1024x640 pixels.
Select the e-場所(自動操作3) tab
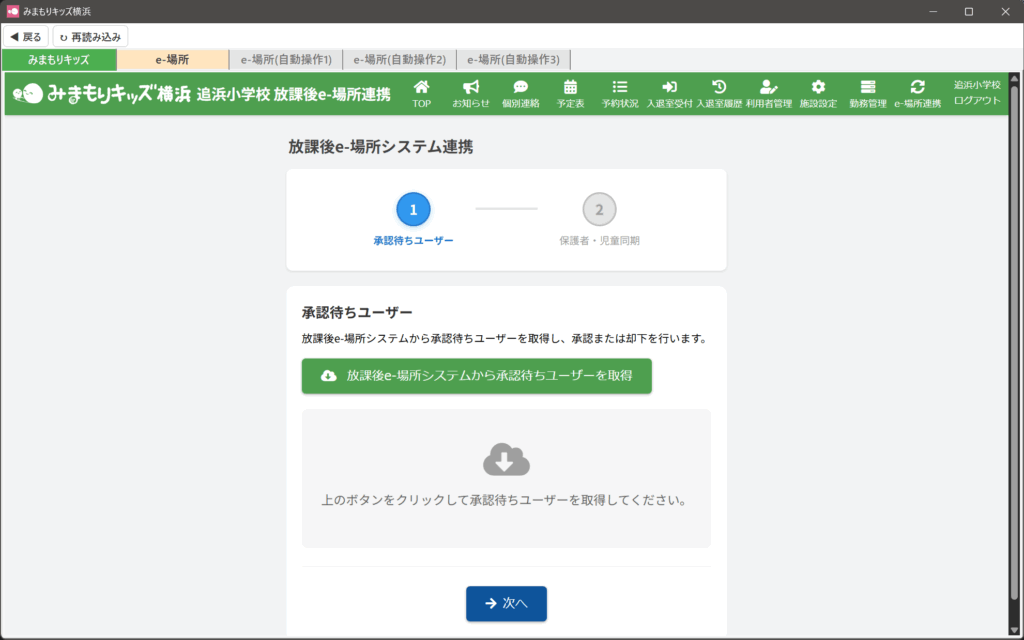pos(513,60)
